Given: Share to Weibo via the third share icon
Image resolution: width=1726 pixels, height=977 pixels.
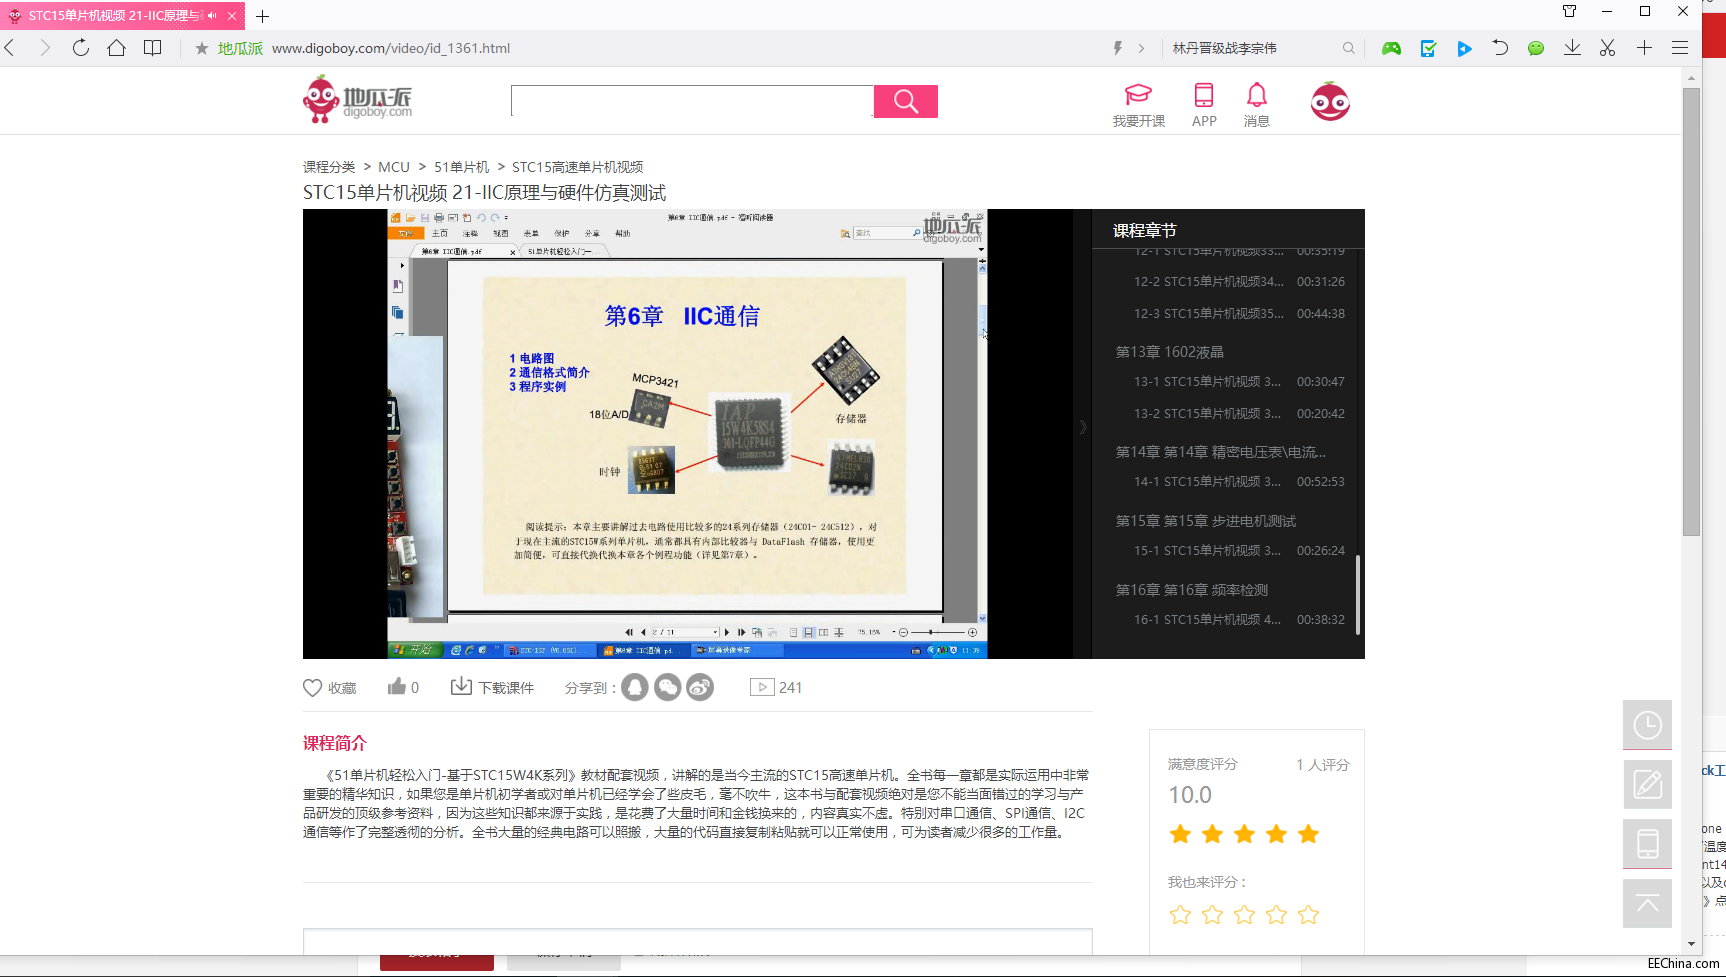Looking at the screenshot, I should 700,687.
